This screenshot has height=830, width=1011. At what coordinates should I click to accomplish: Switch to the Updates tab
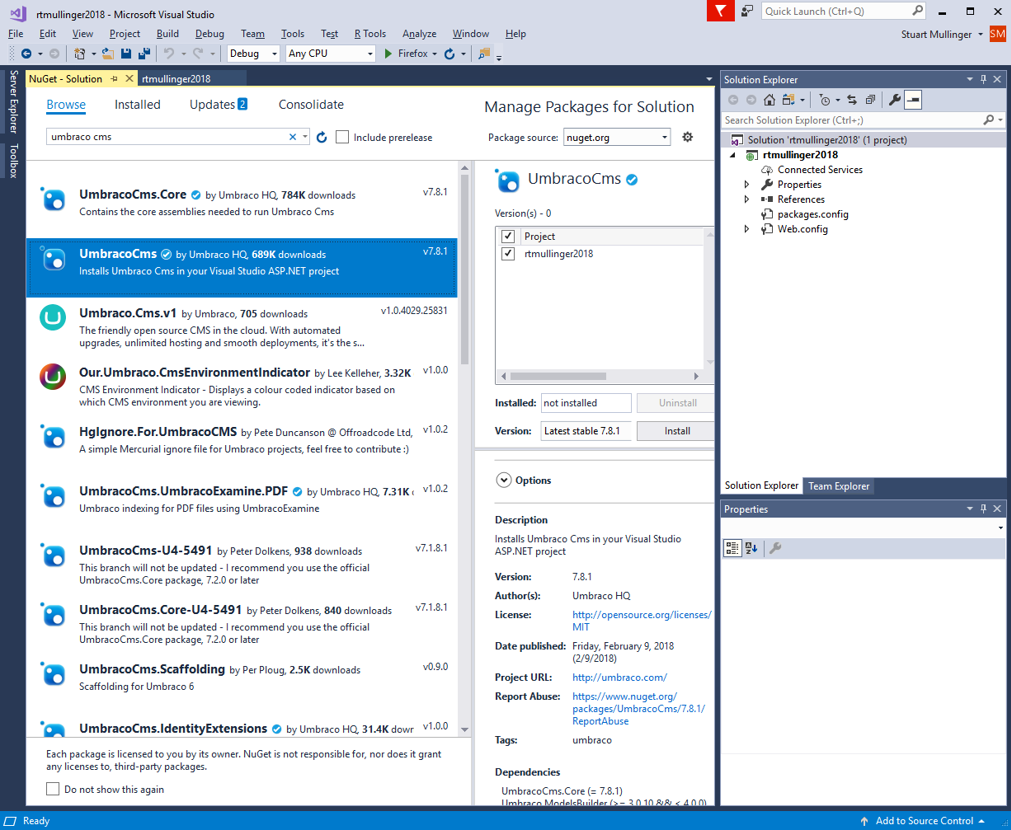(218, 104)
